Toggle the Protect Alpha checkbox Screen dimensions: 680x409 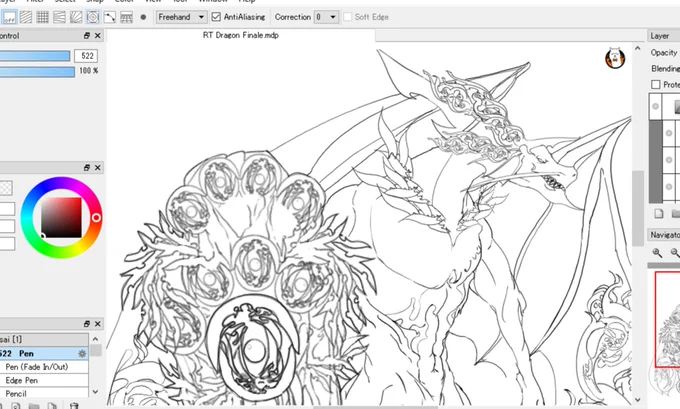point(656,85)
